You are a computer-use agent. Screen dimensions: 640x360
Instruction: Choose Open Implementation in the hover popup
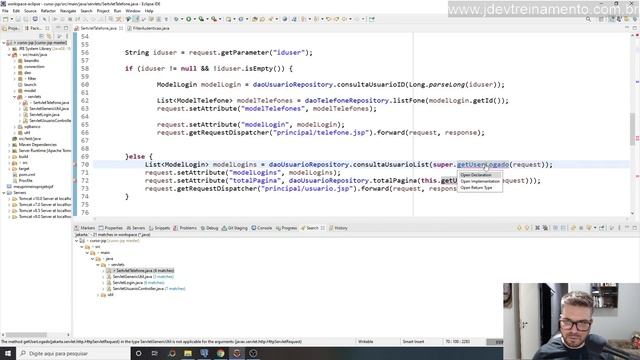tap(480, 181)
